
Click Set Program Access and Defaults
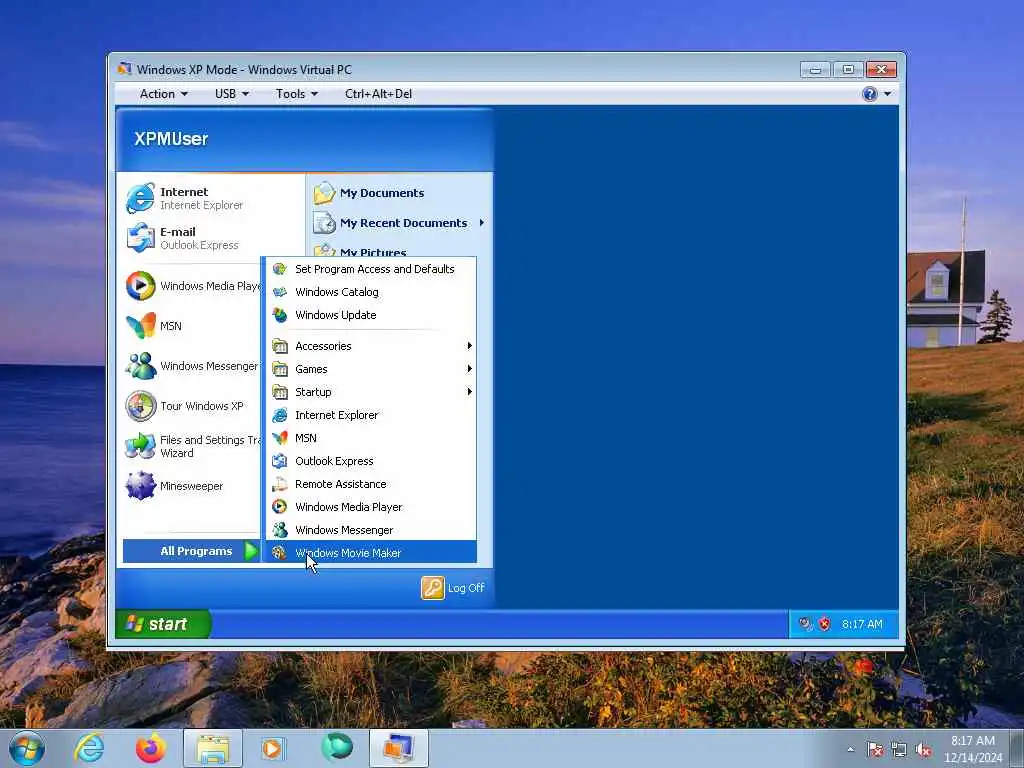pos(370,269)
